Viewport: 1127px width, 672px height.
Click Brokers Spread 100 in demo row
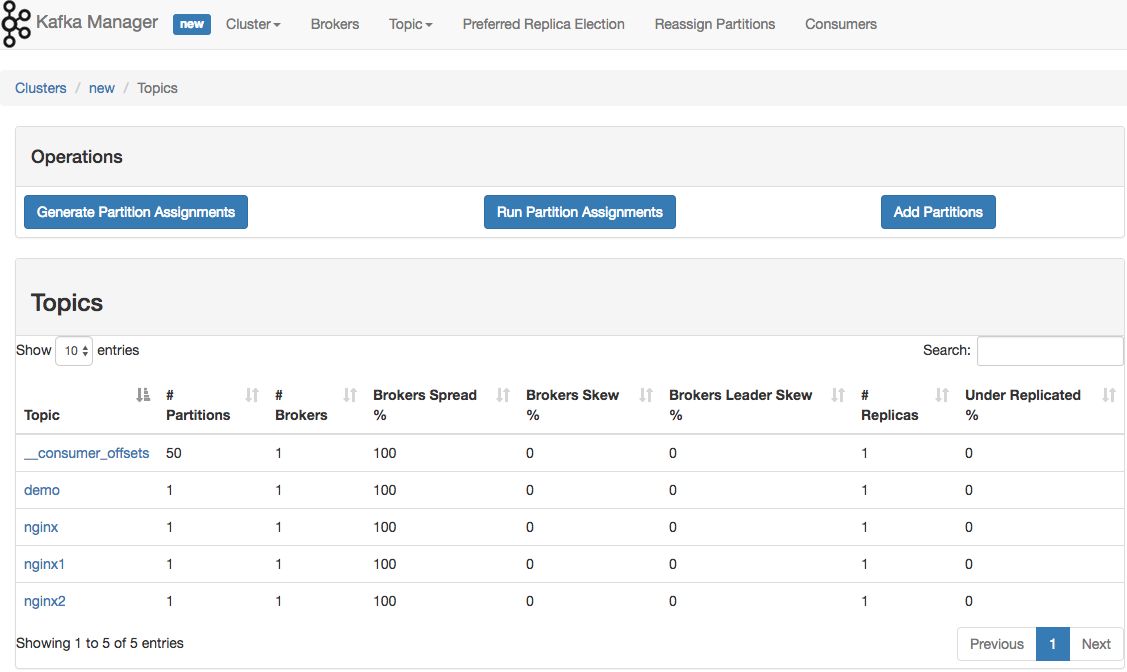(385, 490)
